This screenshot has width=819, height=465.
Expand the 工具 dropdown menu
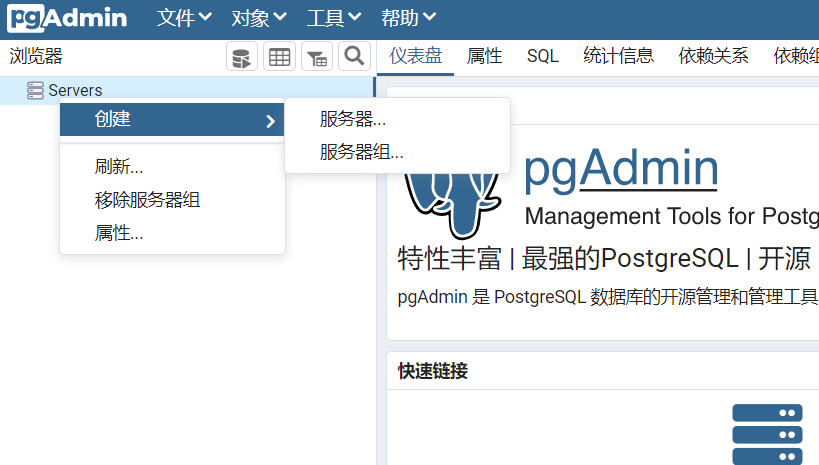tap(333, 18)
